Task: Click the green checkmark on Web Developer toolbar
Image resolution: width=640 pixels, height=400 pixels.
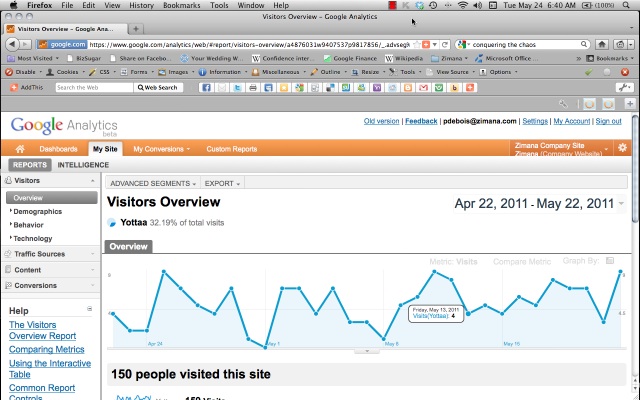Action: [589, 72]
